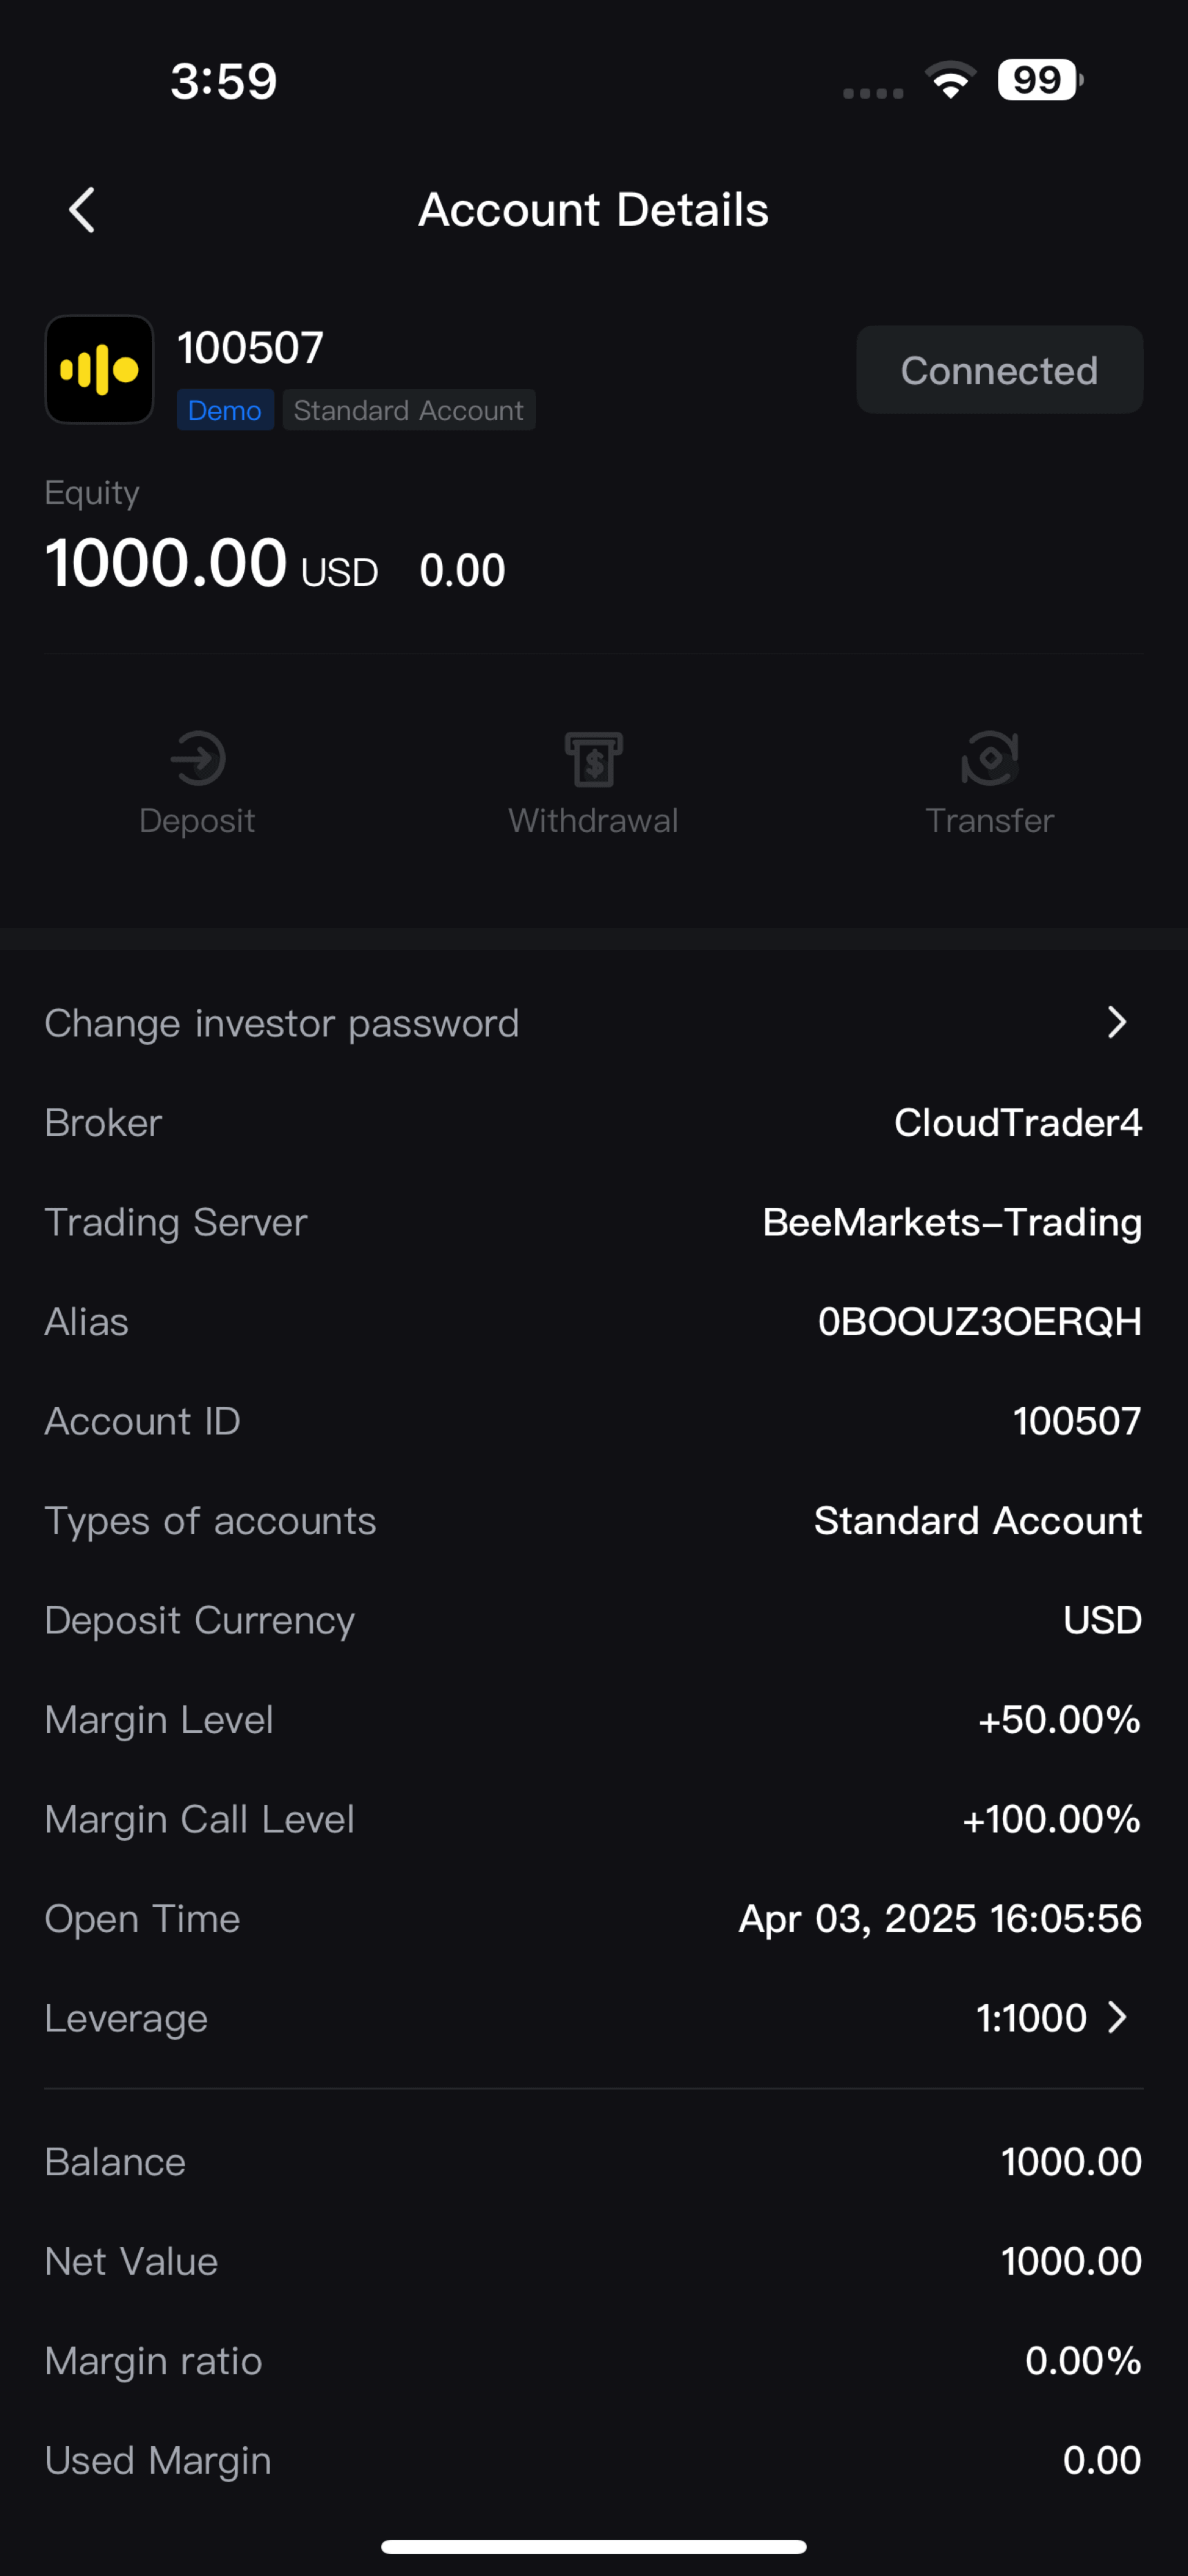Tap the chevron next to Leverage
The width and height of the screenshot is (1188, 2576).
(1118, 2018)
